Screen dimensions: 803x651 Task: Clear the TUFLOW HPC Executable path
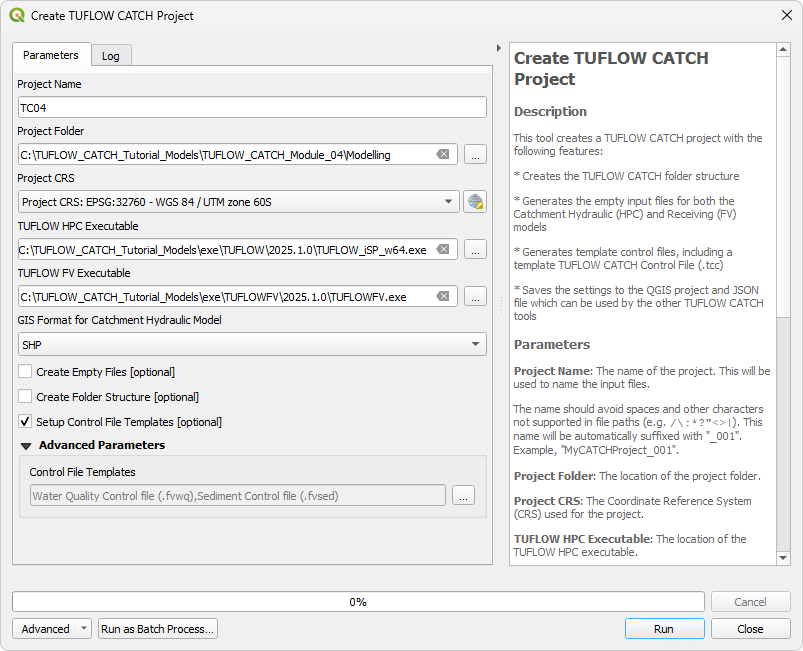click(x=443, y=249)
